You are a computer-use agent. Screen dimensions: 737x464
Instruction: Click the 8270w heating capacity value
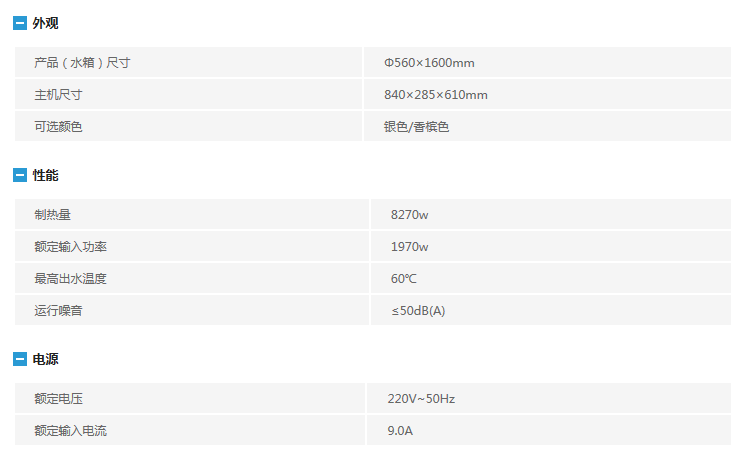pos(410,215)
